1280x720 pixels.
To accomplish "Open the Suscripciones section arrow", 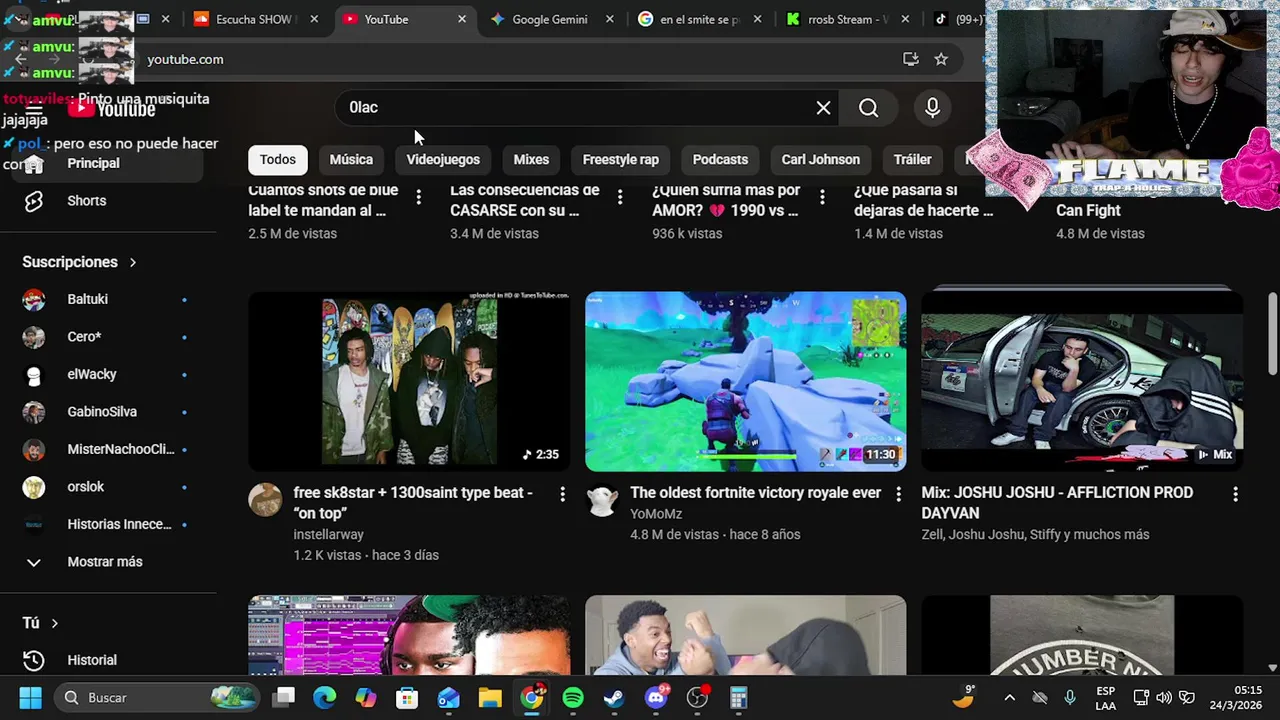I will tap(132, 262).
